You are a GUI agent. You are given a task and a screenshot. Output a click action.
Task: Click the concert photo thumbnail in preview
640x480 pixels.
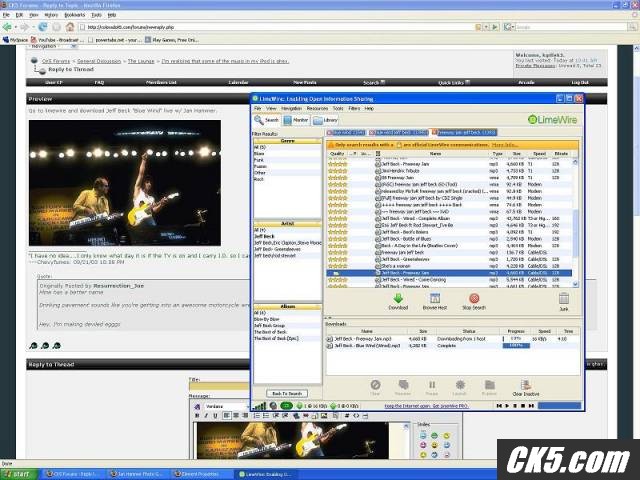point(125,183)
